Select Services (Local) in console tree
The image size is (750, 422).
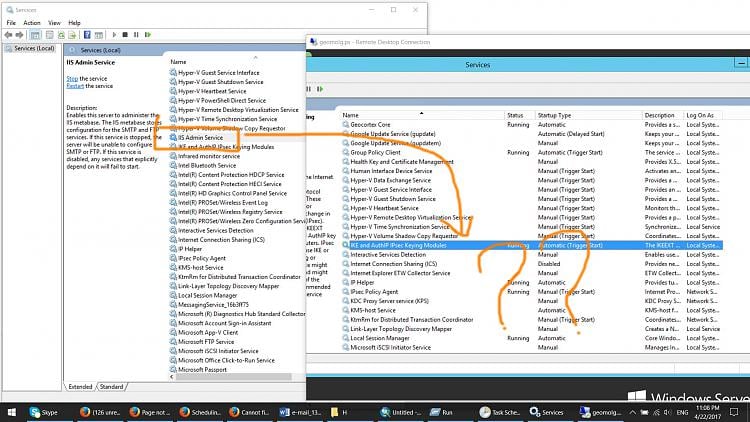click(x=30, y=48)
